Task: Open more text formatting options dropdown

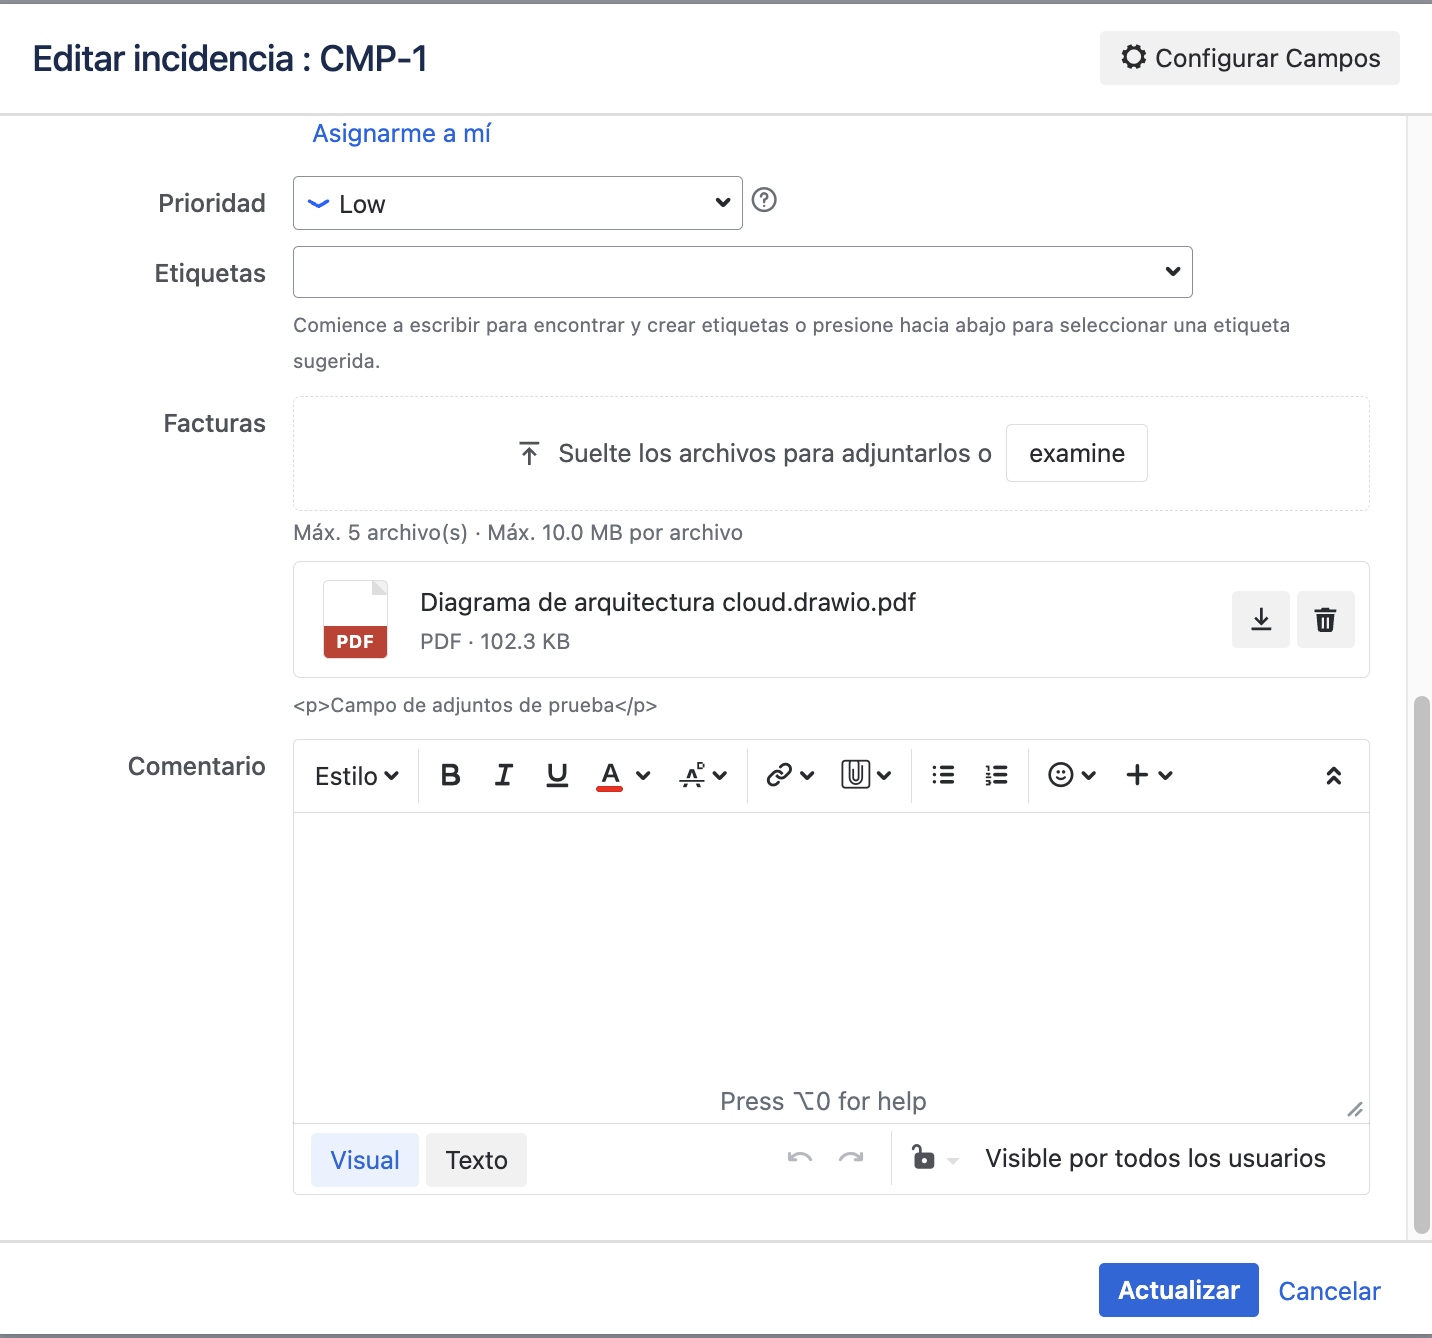Action: click(x=703, y=775)
